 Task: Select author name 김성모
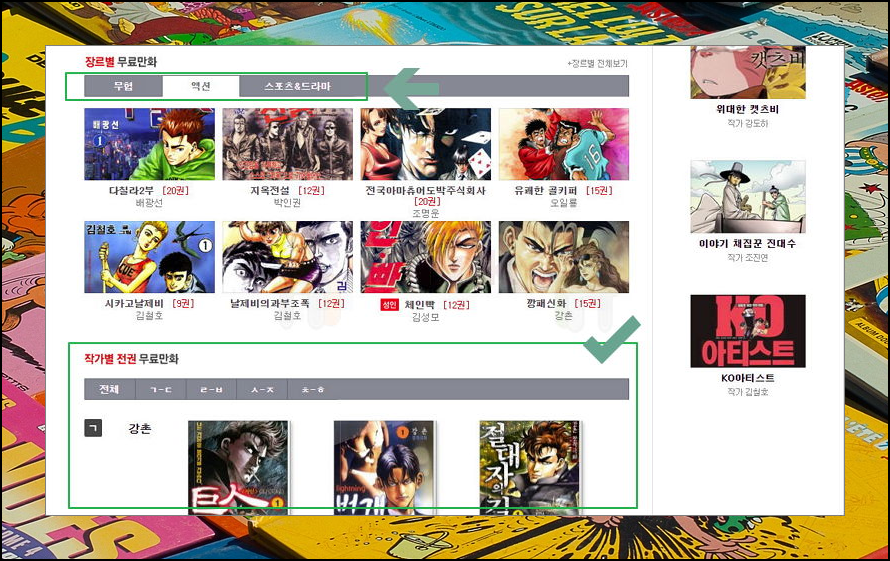click(426, 317)
